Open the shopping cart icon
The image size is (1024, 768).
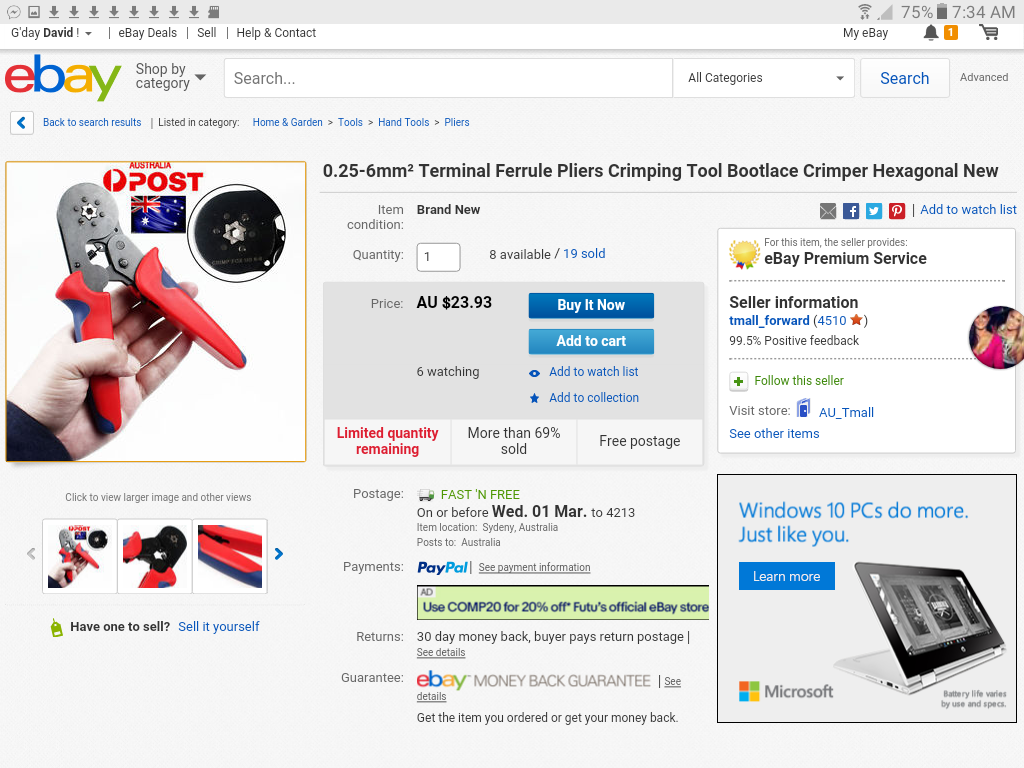pos(989,33)
